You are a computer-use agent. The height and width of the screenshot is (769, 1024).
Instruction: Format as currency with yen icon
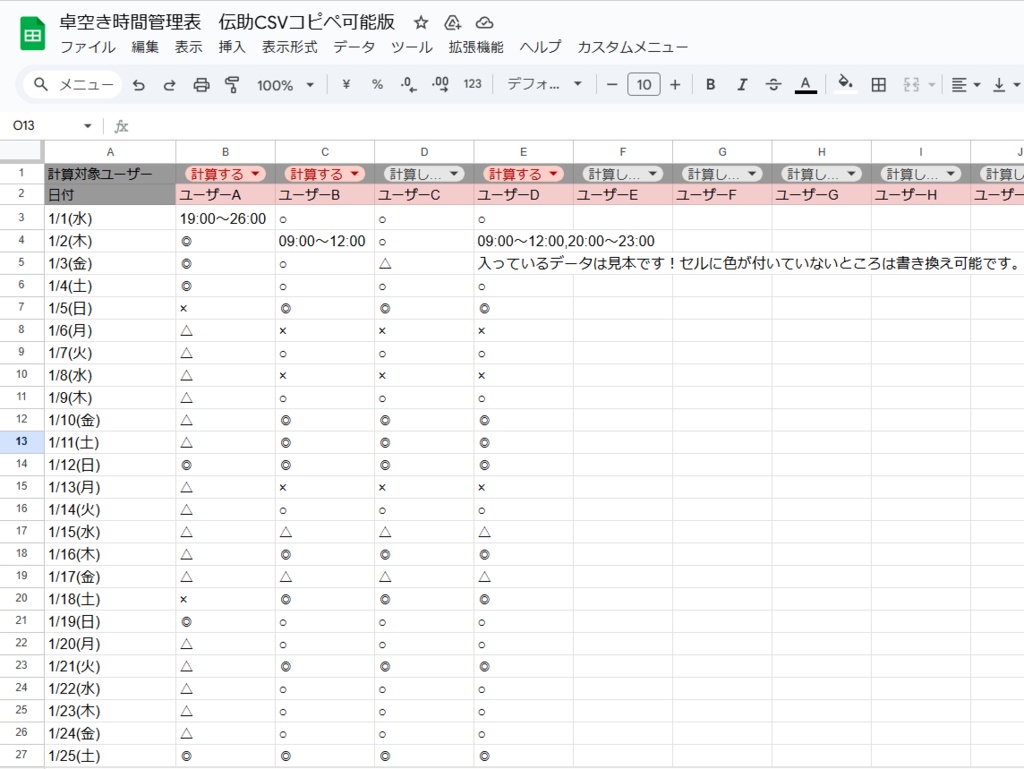pos(346,84)
